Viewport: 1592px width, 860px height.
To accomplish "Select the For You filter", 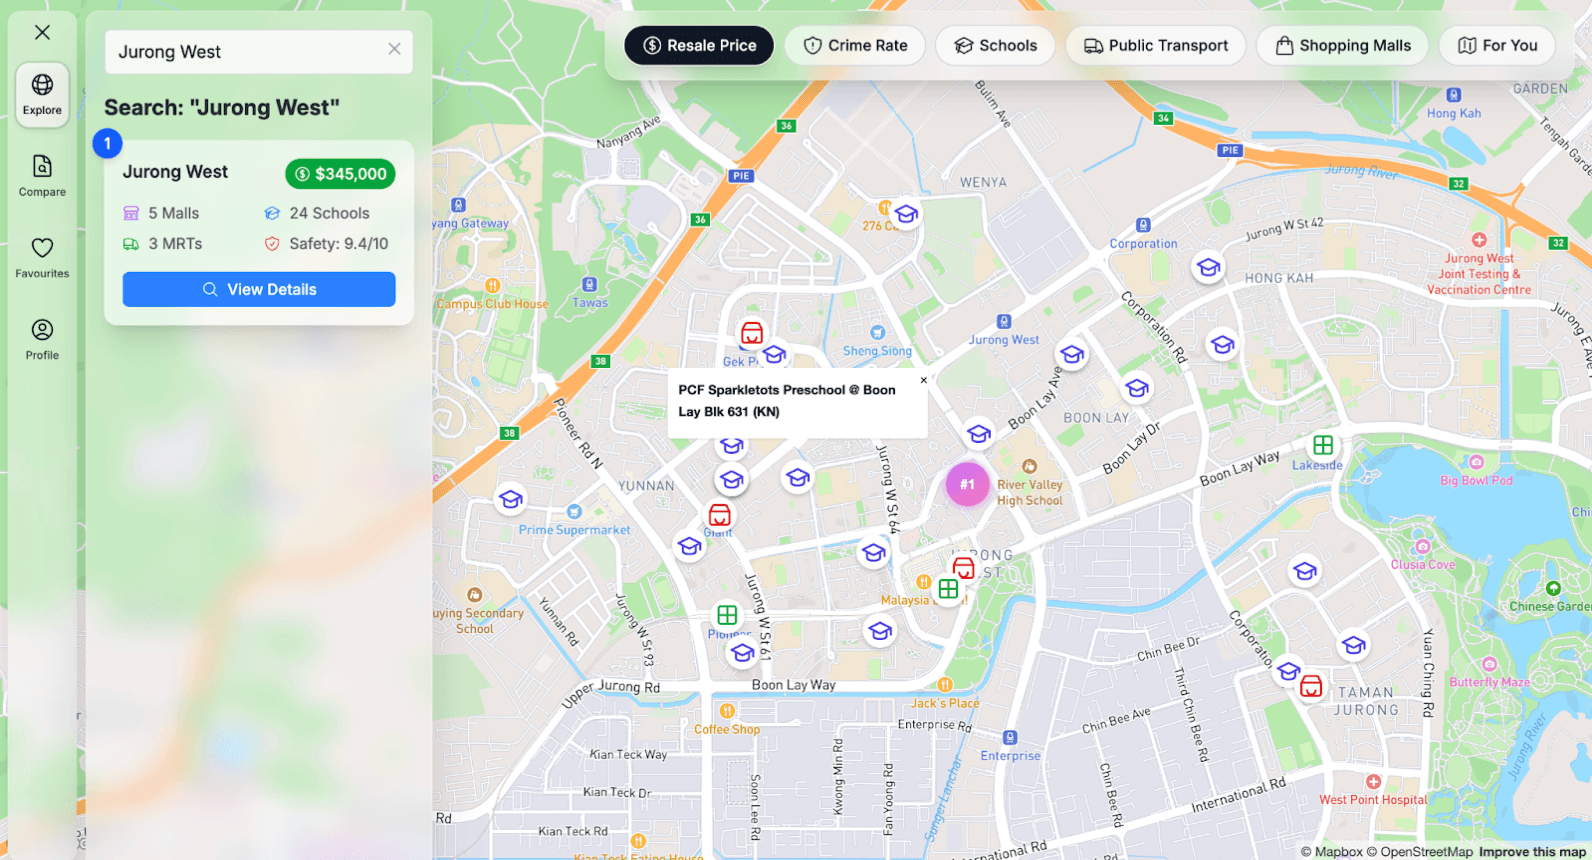I will tap(1497, 46).
